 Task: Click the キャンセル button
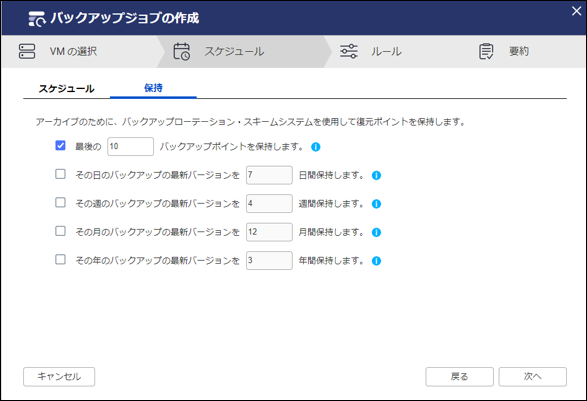[x=59, y=377]
